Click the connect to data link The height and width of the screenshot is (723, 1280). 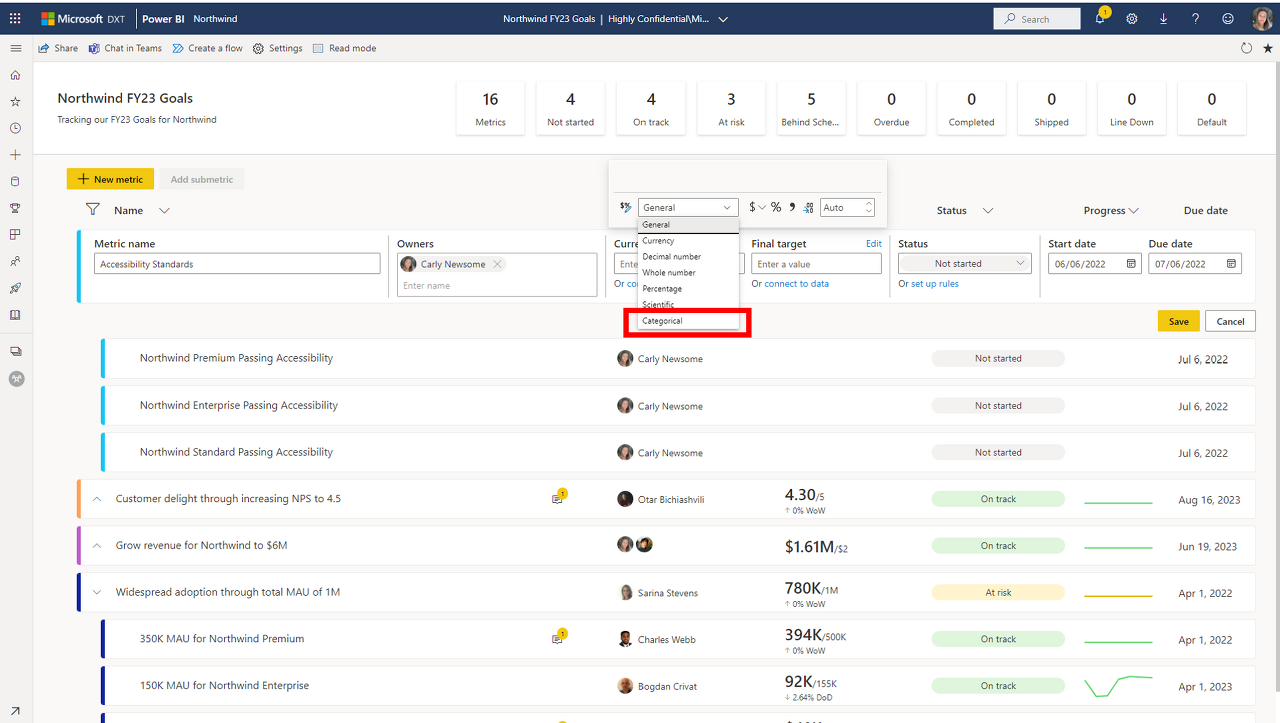(796, 284)
